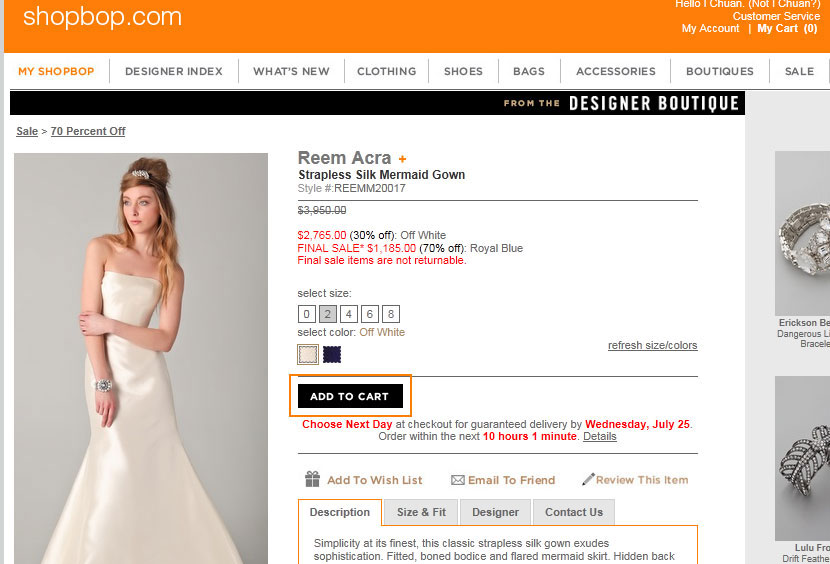This screenshot has width=830, height=564.
Task: Select size 6
Action: [370, 314]
